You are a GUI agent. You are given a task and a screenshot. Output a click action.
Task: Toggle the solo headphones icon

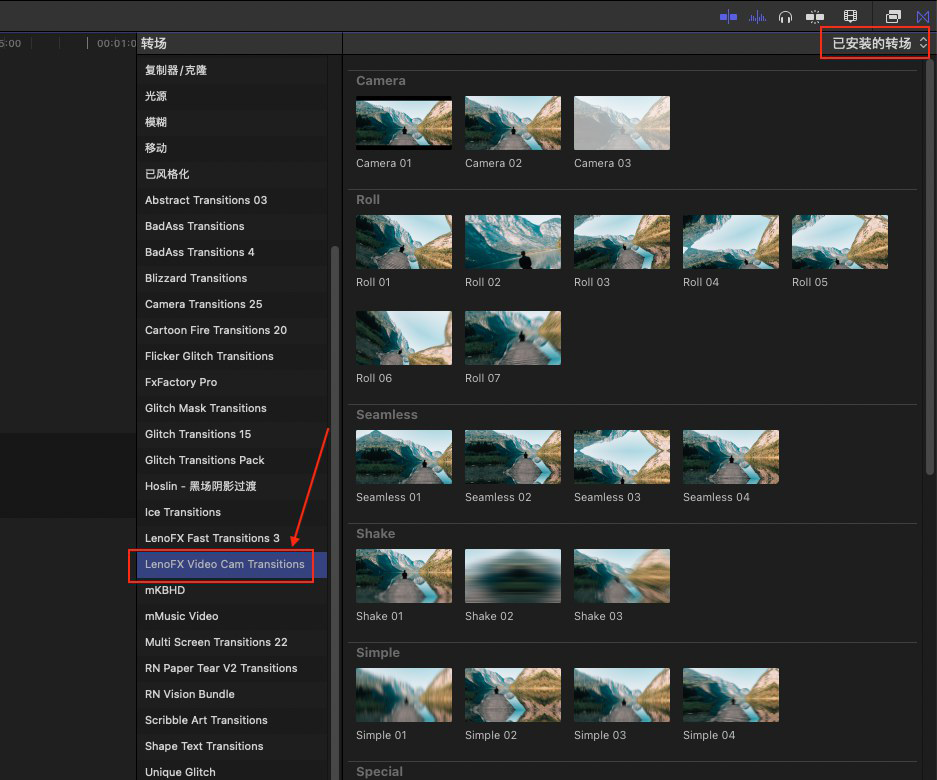(x=785, y=17)
